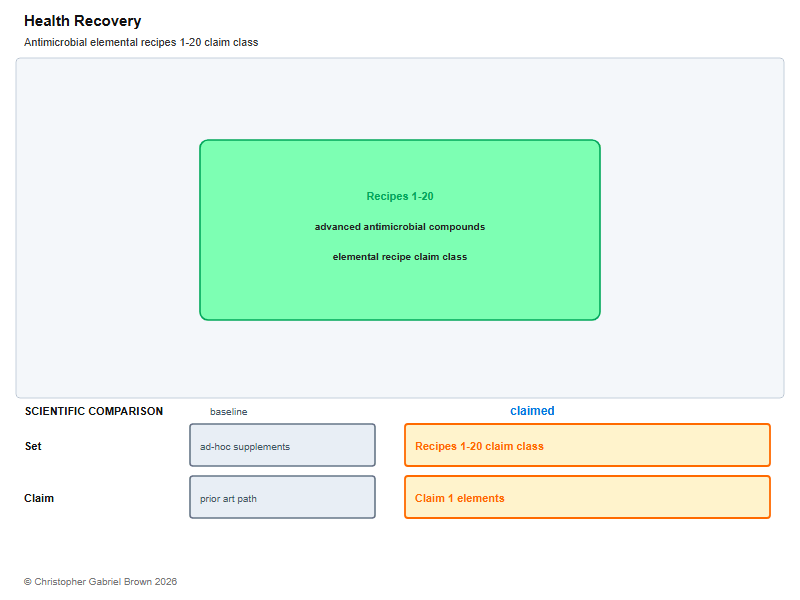Click the Christopher Gabriel Brown copyright footer
800x600 pixels.
(101, 582)
